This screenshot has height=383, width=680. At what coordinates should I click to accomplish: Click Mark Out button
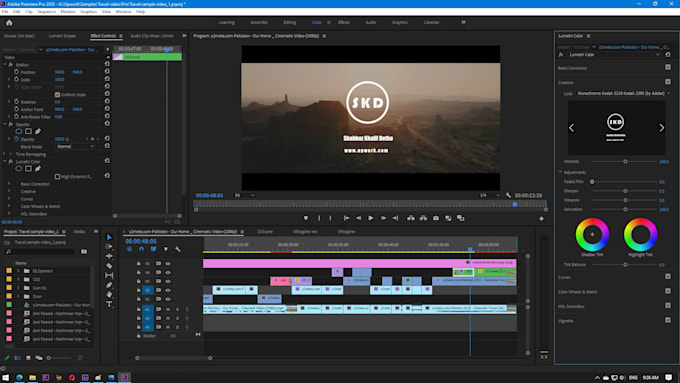click(330, 218)
